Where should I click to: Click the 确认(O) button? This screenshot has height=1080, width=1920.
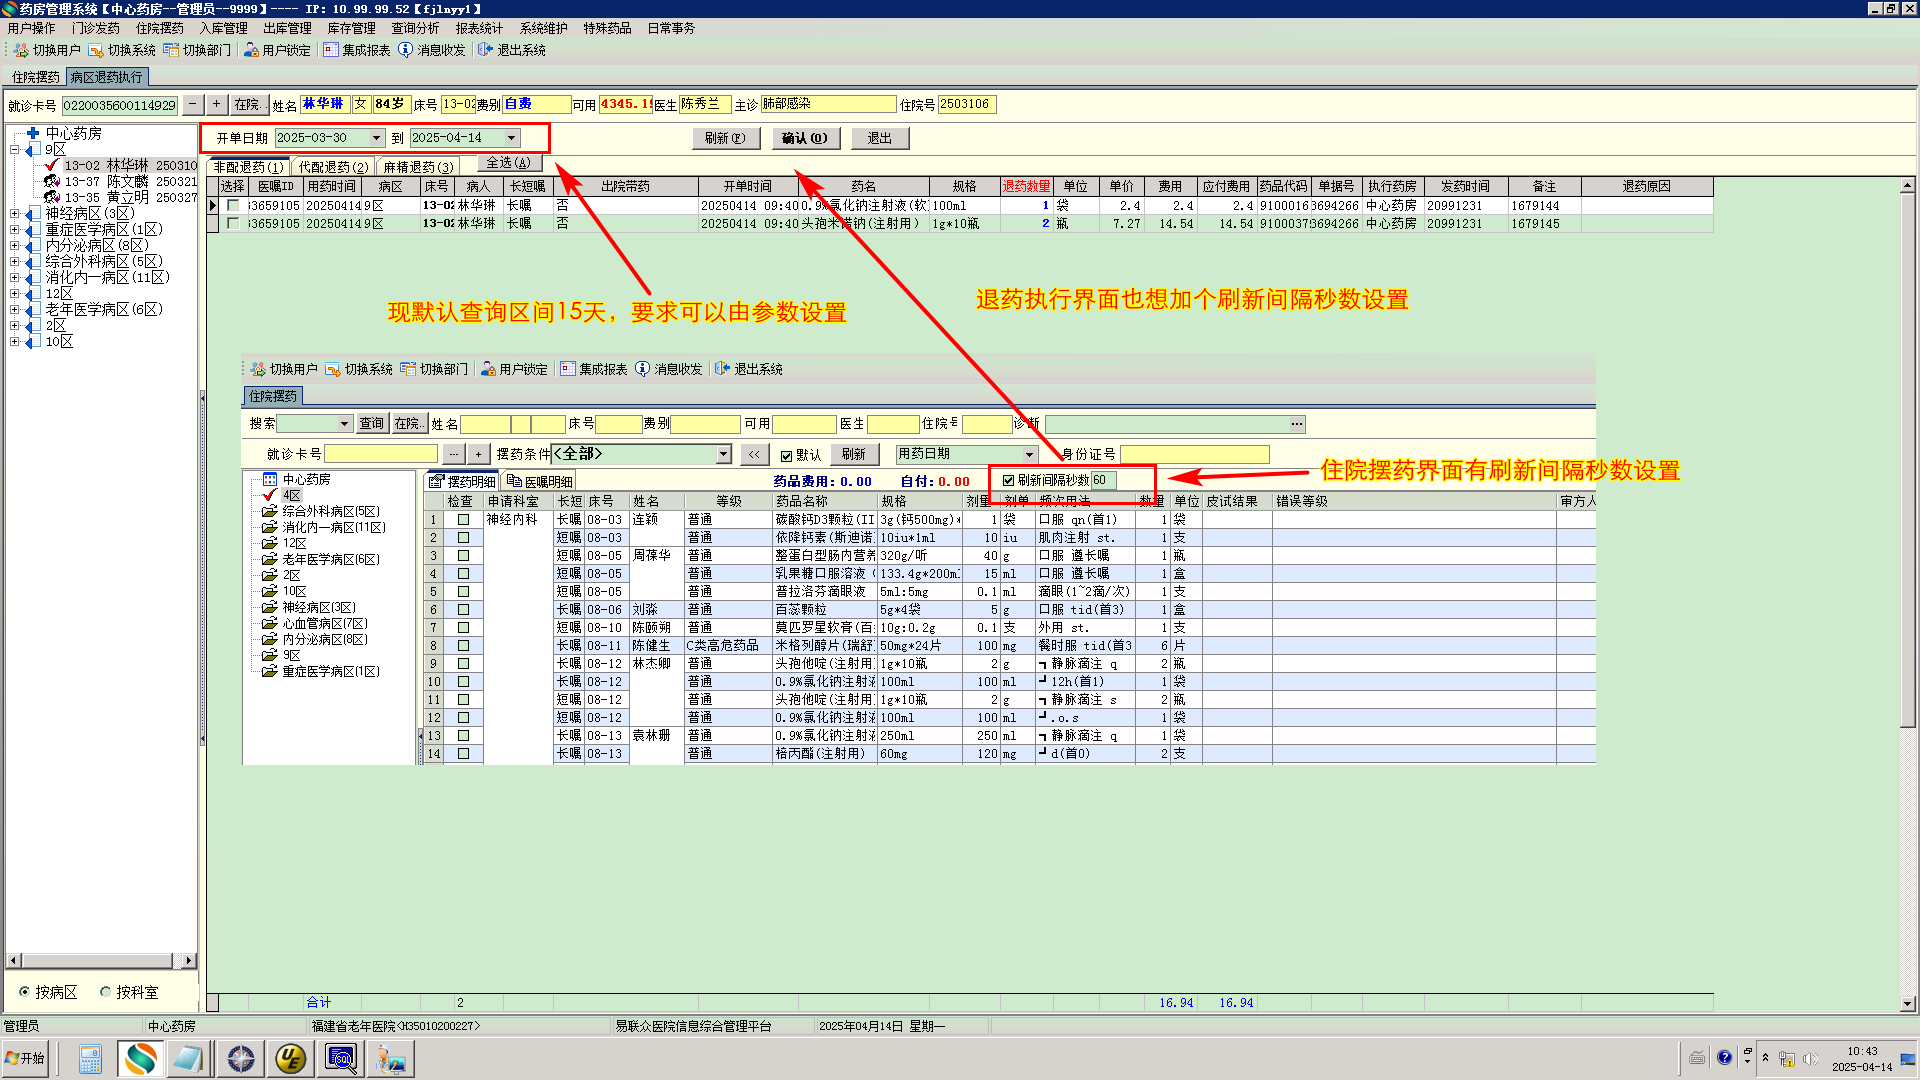[805, 138]
